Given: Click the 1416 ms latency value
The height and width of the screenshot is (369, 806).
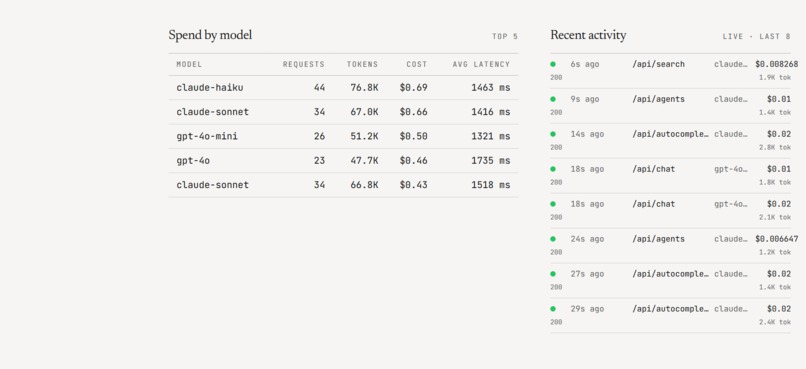Looking at the screenshot, I should [491, 112].
